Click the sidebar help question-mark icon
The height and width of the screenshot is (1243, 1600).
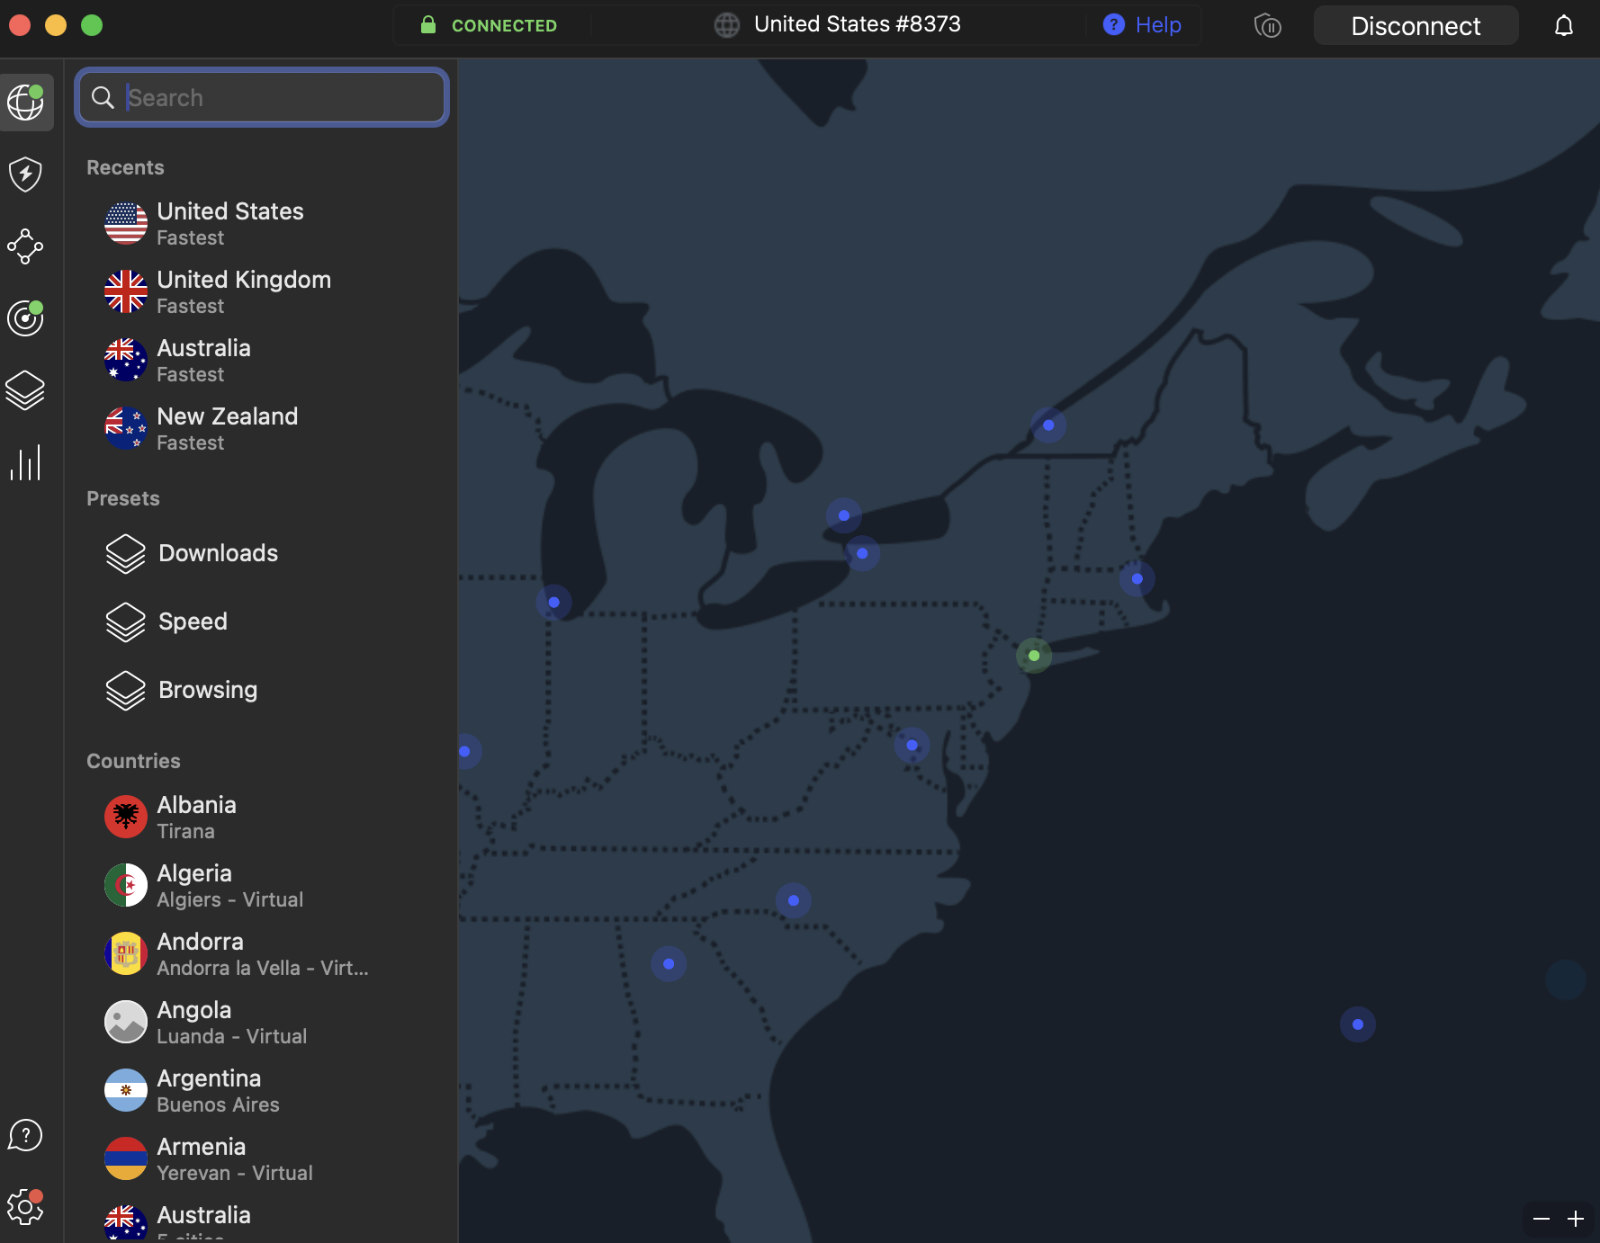[24, 1135]
